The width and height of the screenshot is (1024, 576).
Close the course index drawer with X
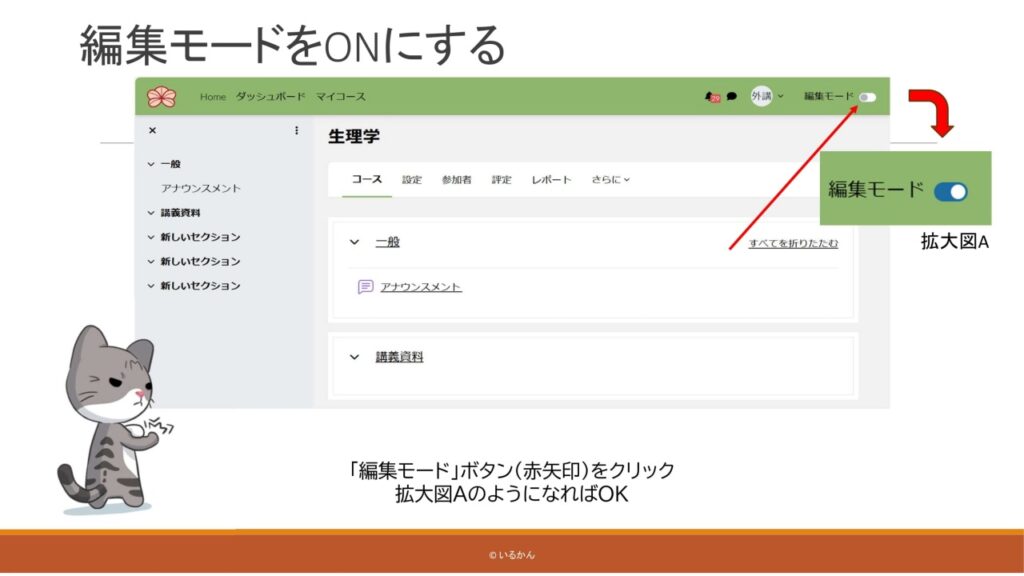(x=152, y=131)
